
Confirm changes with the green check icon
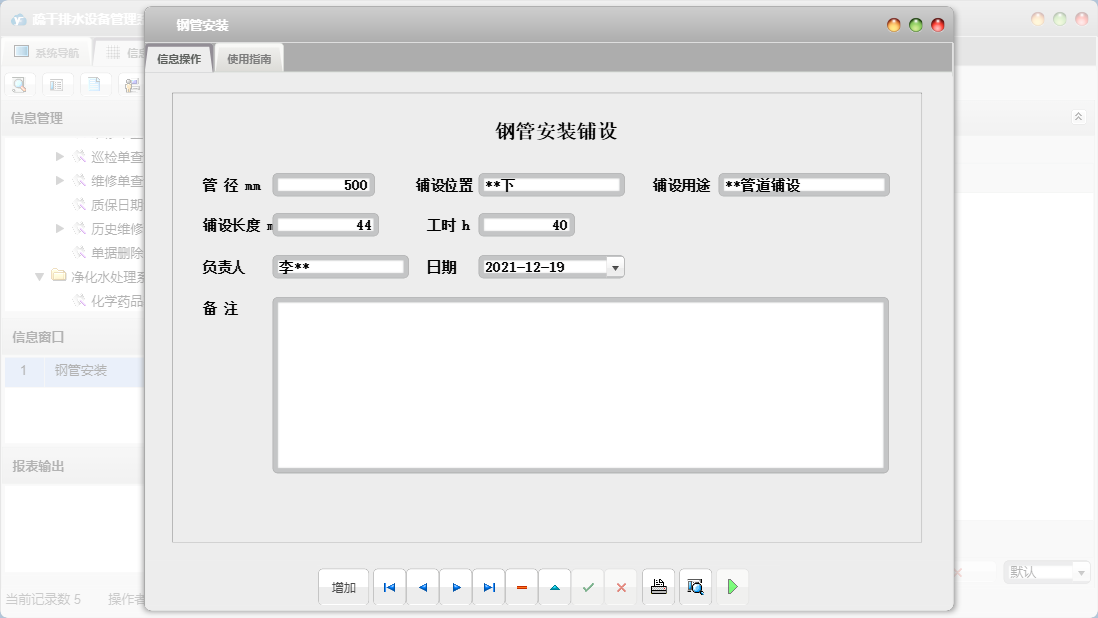[x=588, y=587]
